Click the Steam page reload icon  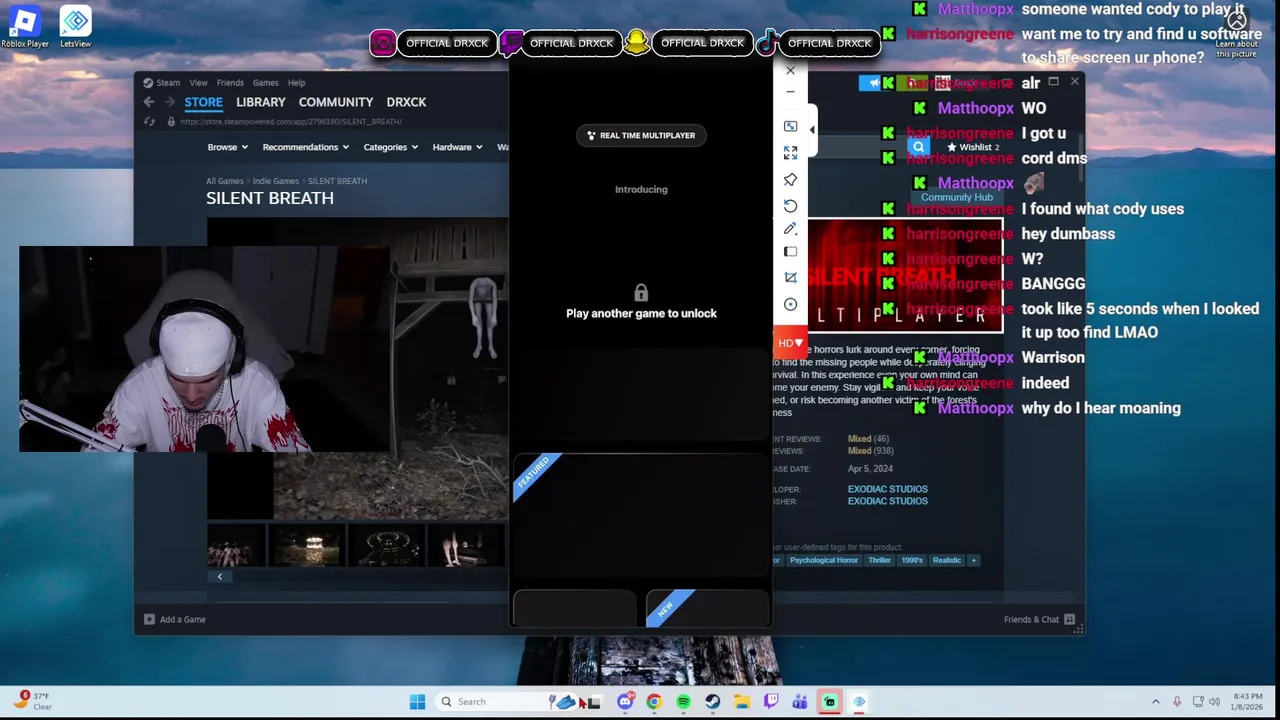pos(149,122)
